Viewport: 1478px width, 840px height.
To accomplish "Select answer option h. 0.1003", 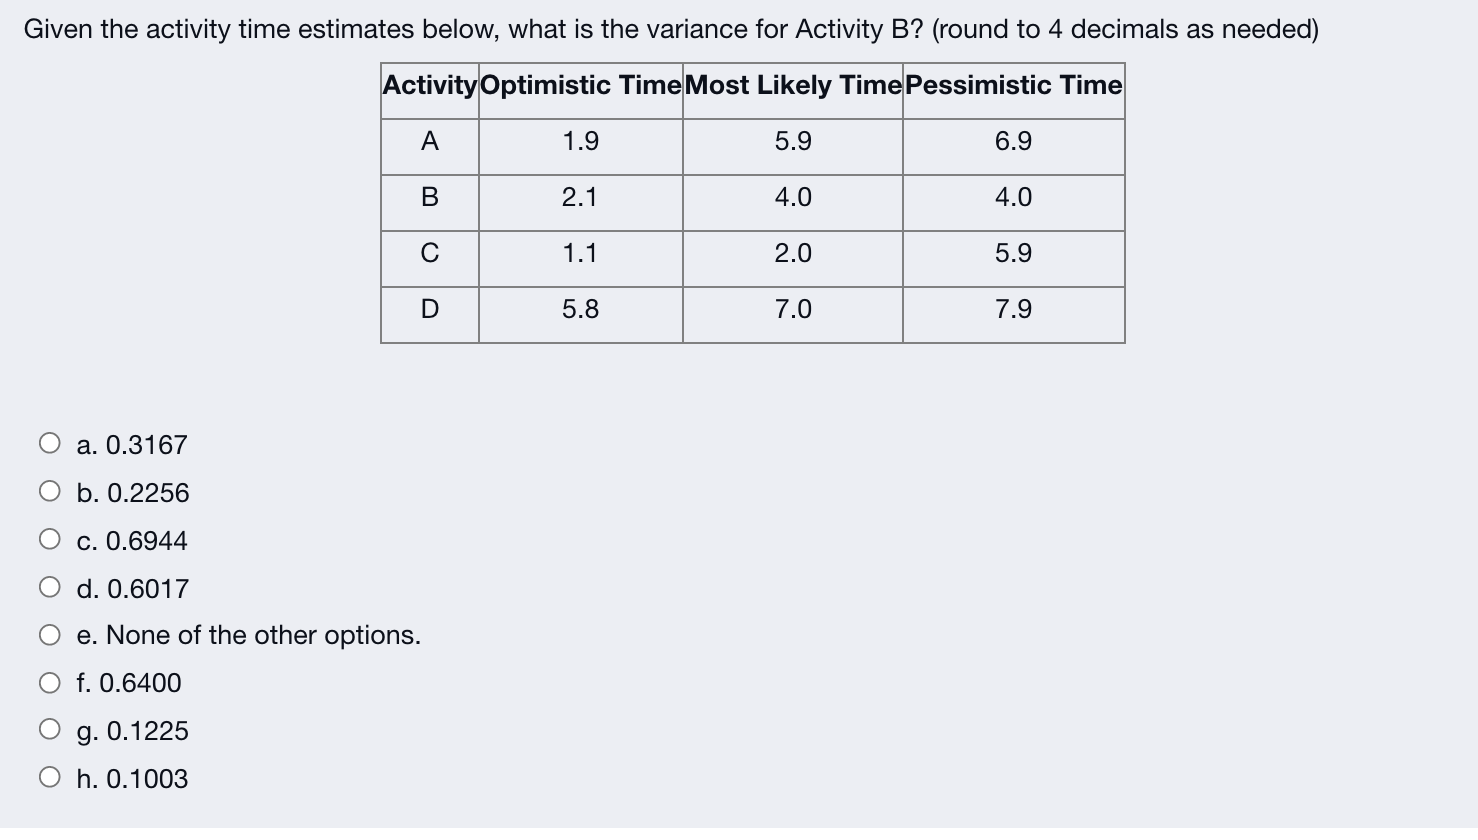I will [x=49, y=777].
